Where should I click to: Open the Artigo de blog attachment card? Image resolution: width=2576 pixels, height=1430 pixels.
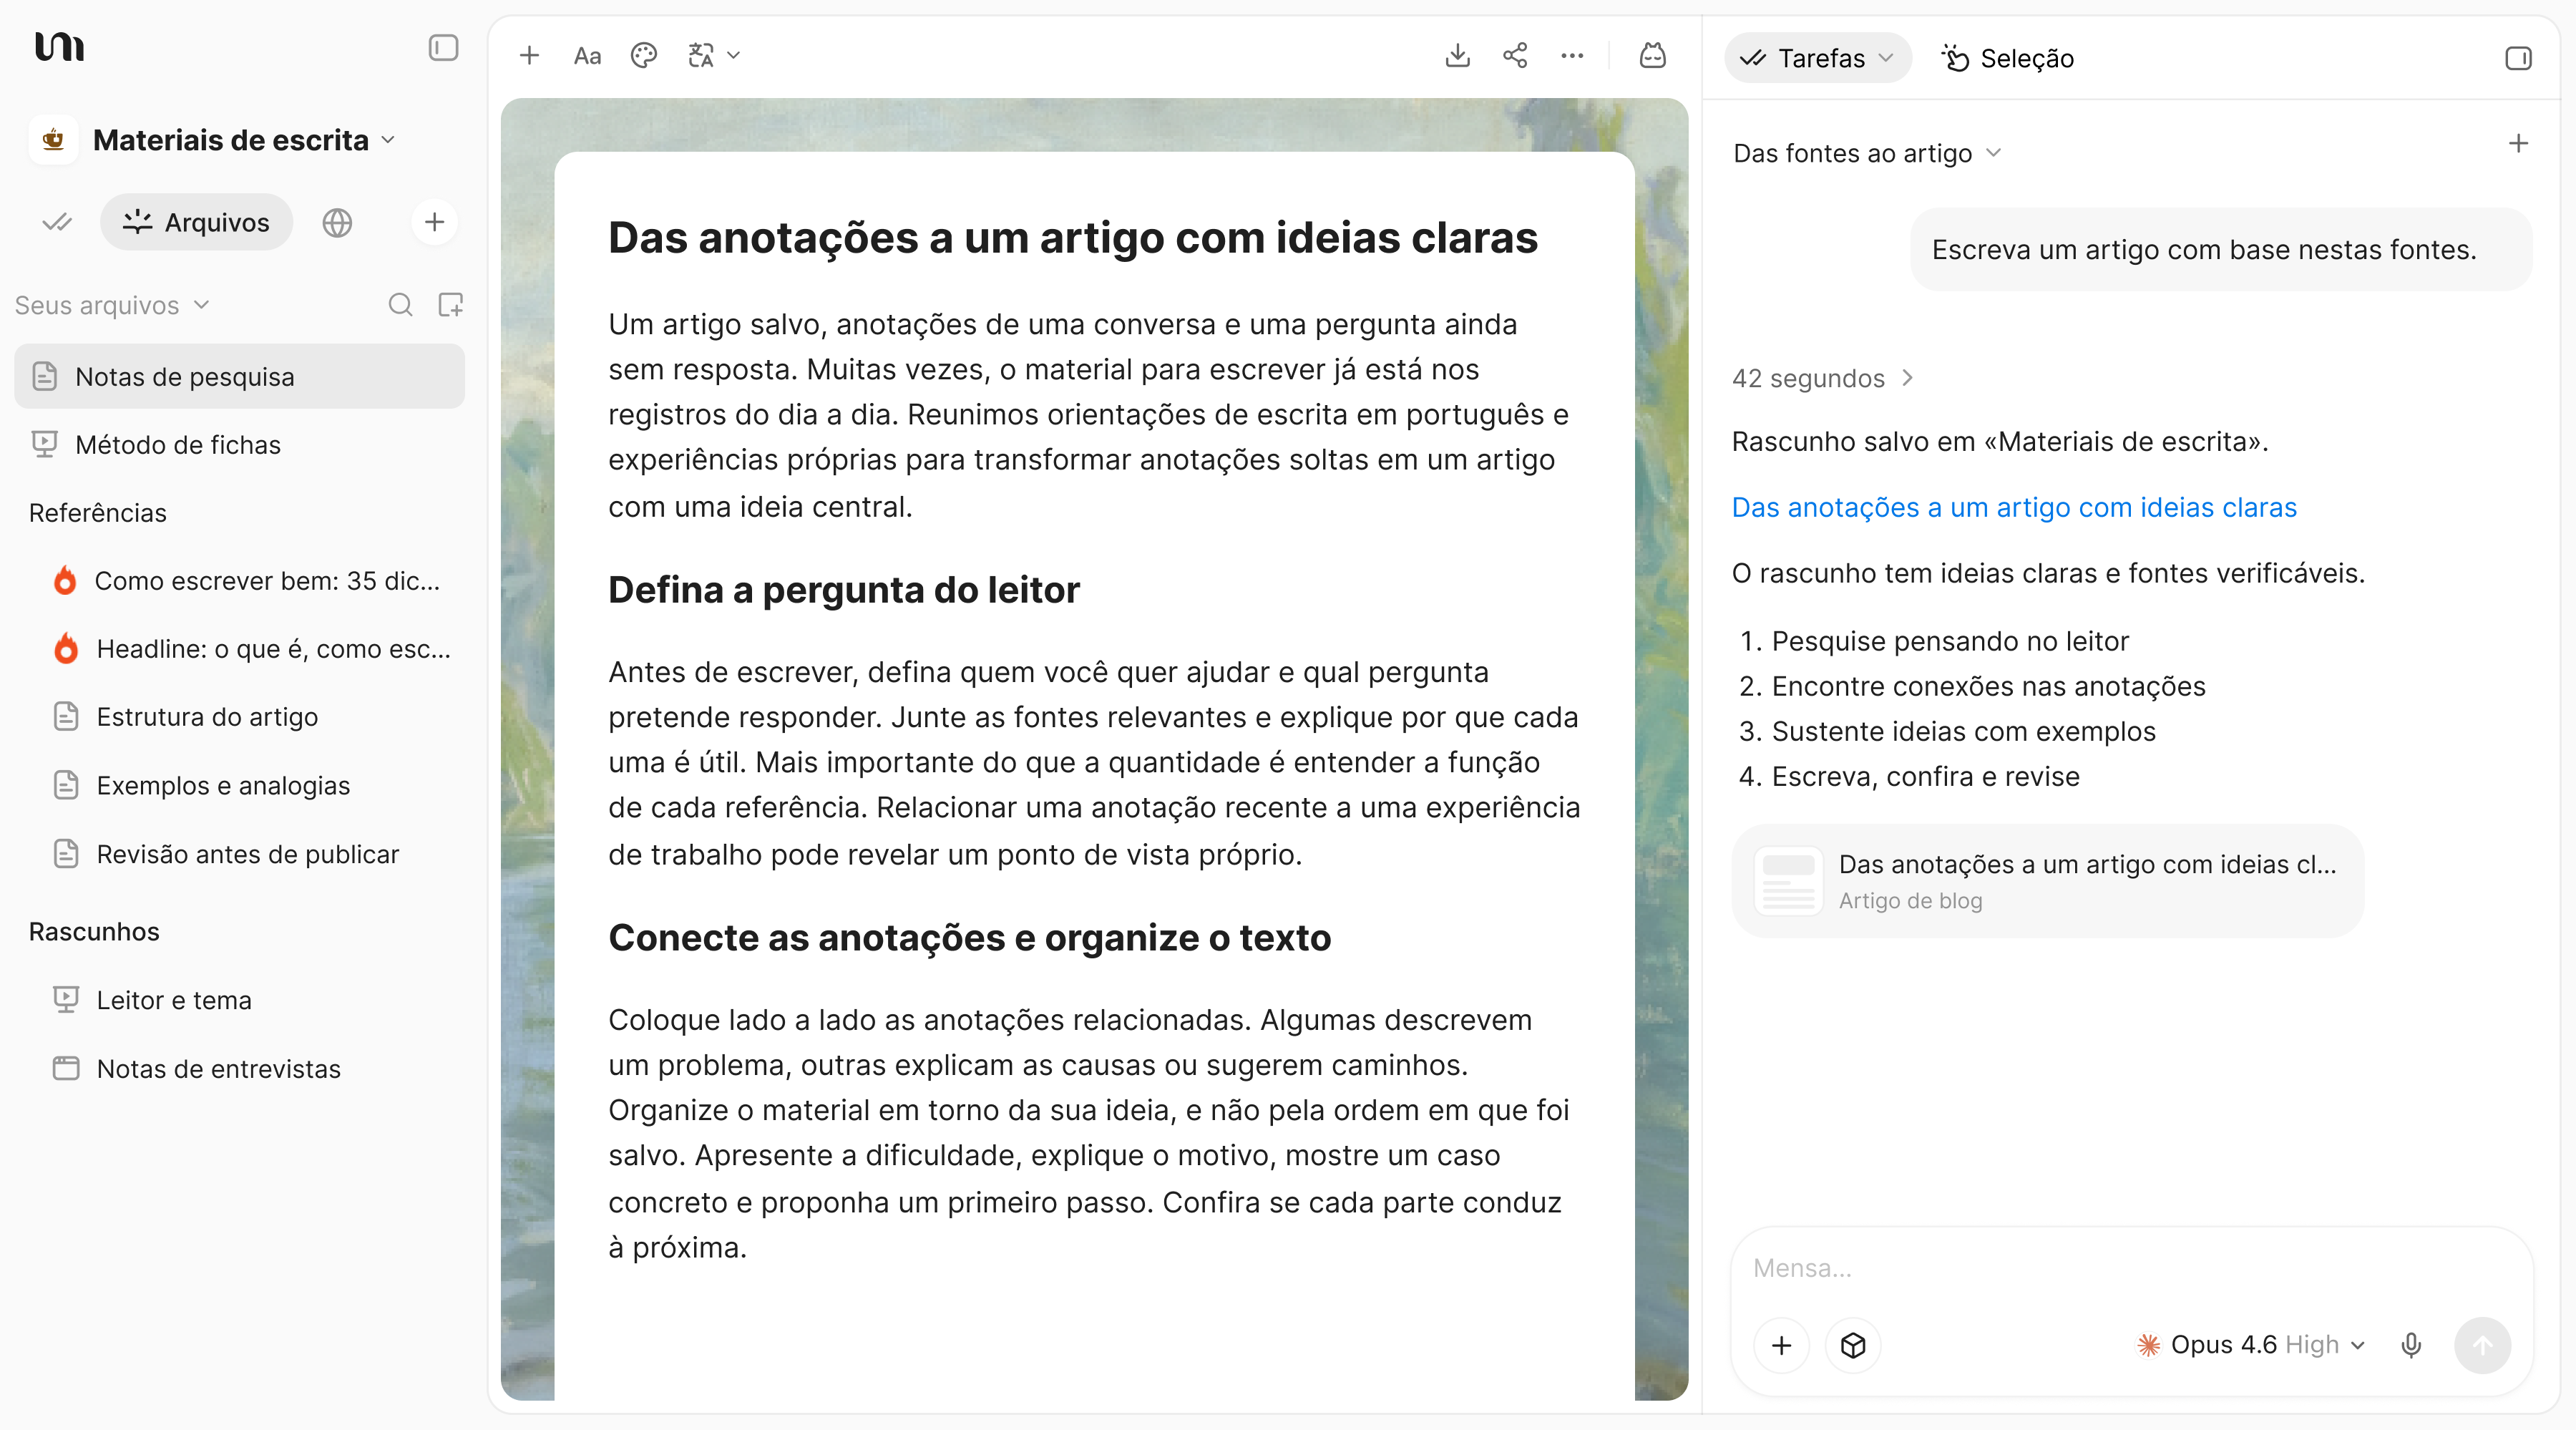[2047, 881]
